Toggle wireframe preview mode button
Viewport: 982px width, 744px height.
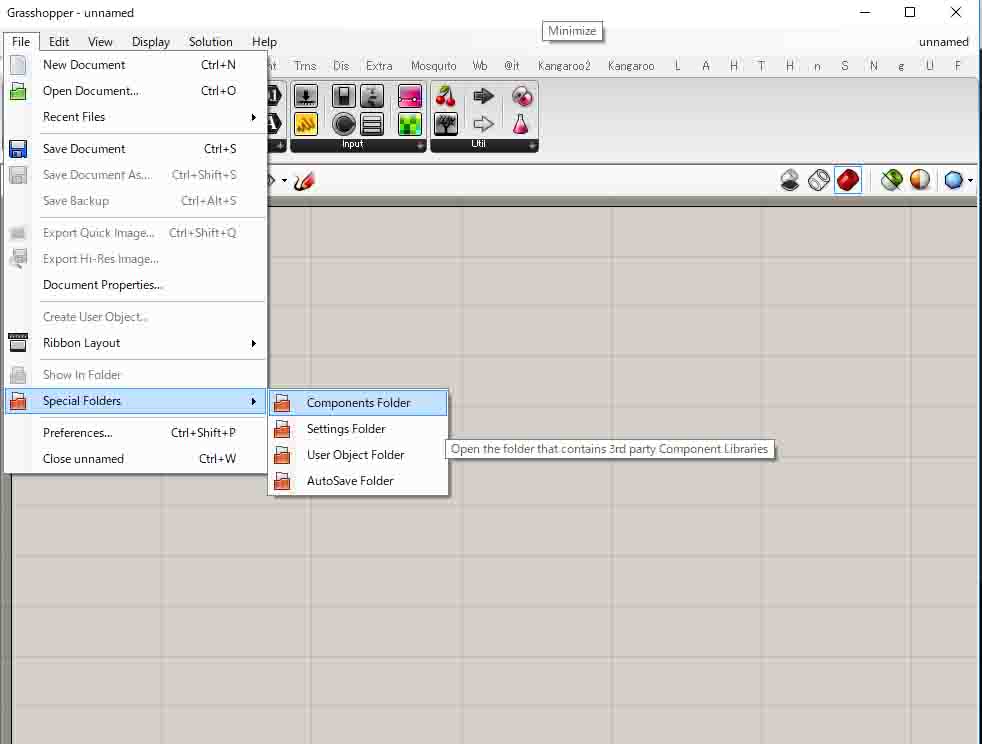coord(818,180)
